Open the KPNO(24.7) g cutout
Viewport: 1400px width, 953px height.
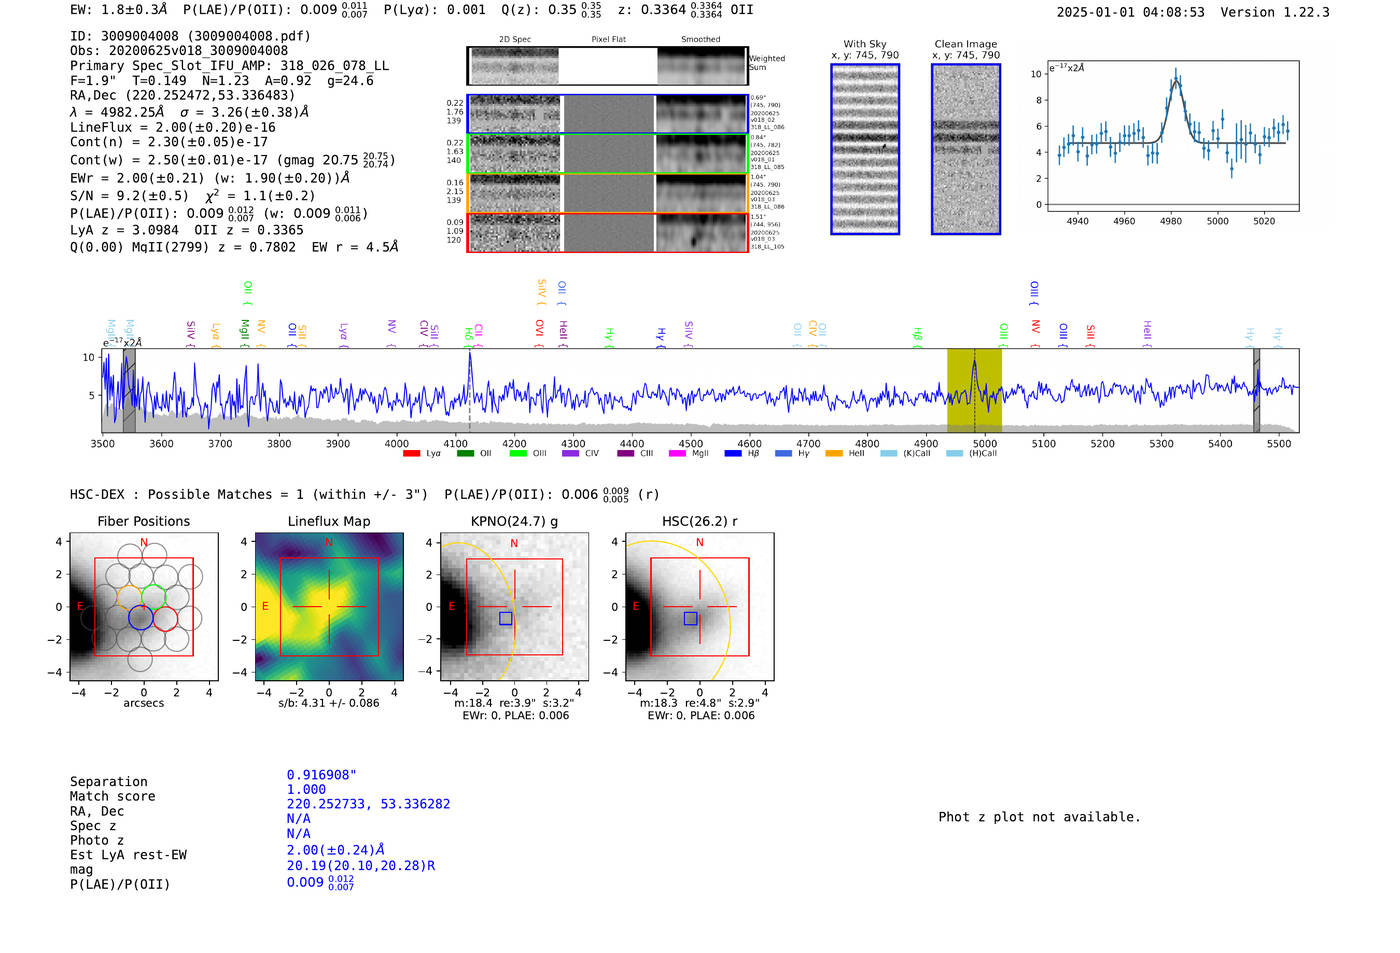point(514,606)
